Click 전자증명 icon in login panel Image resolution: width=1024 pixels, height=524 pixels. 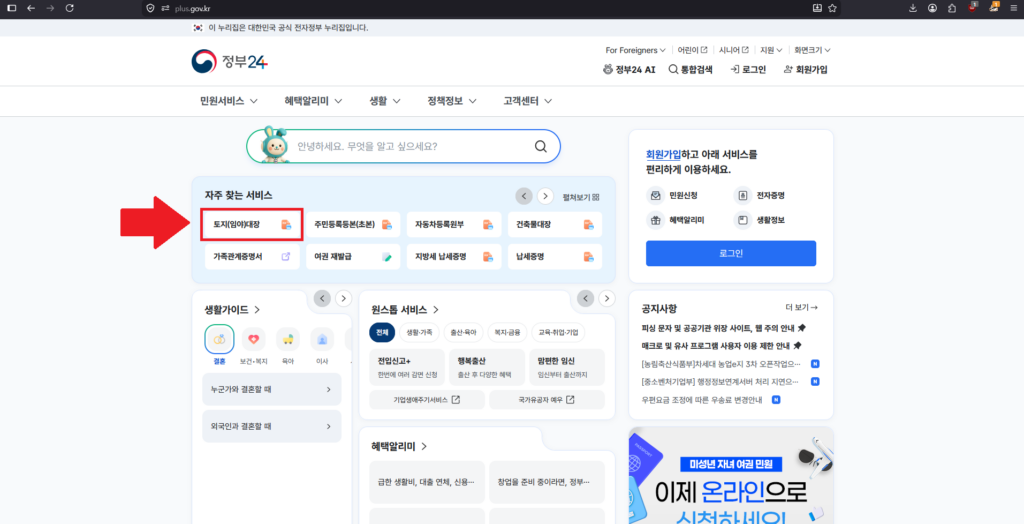click(743, 195)
